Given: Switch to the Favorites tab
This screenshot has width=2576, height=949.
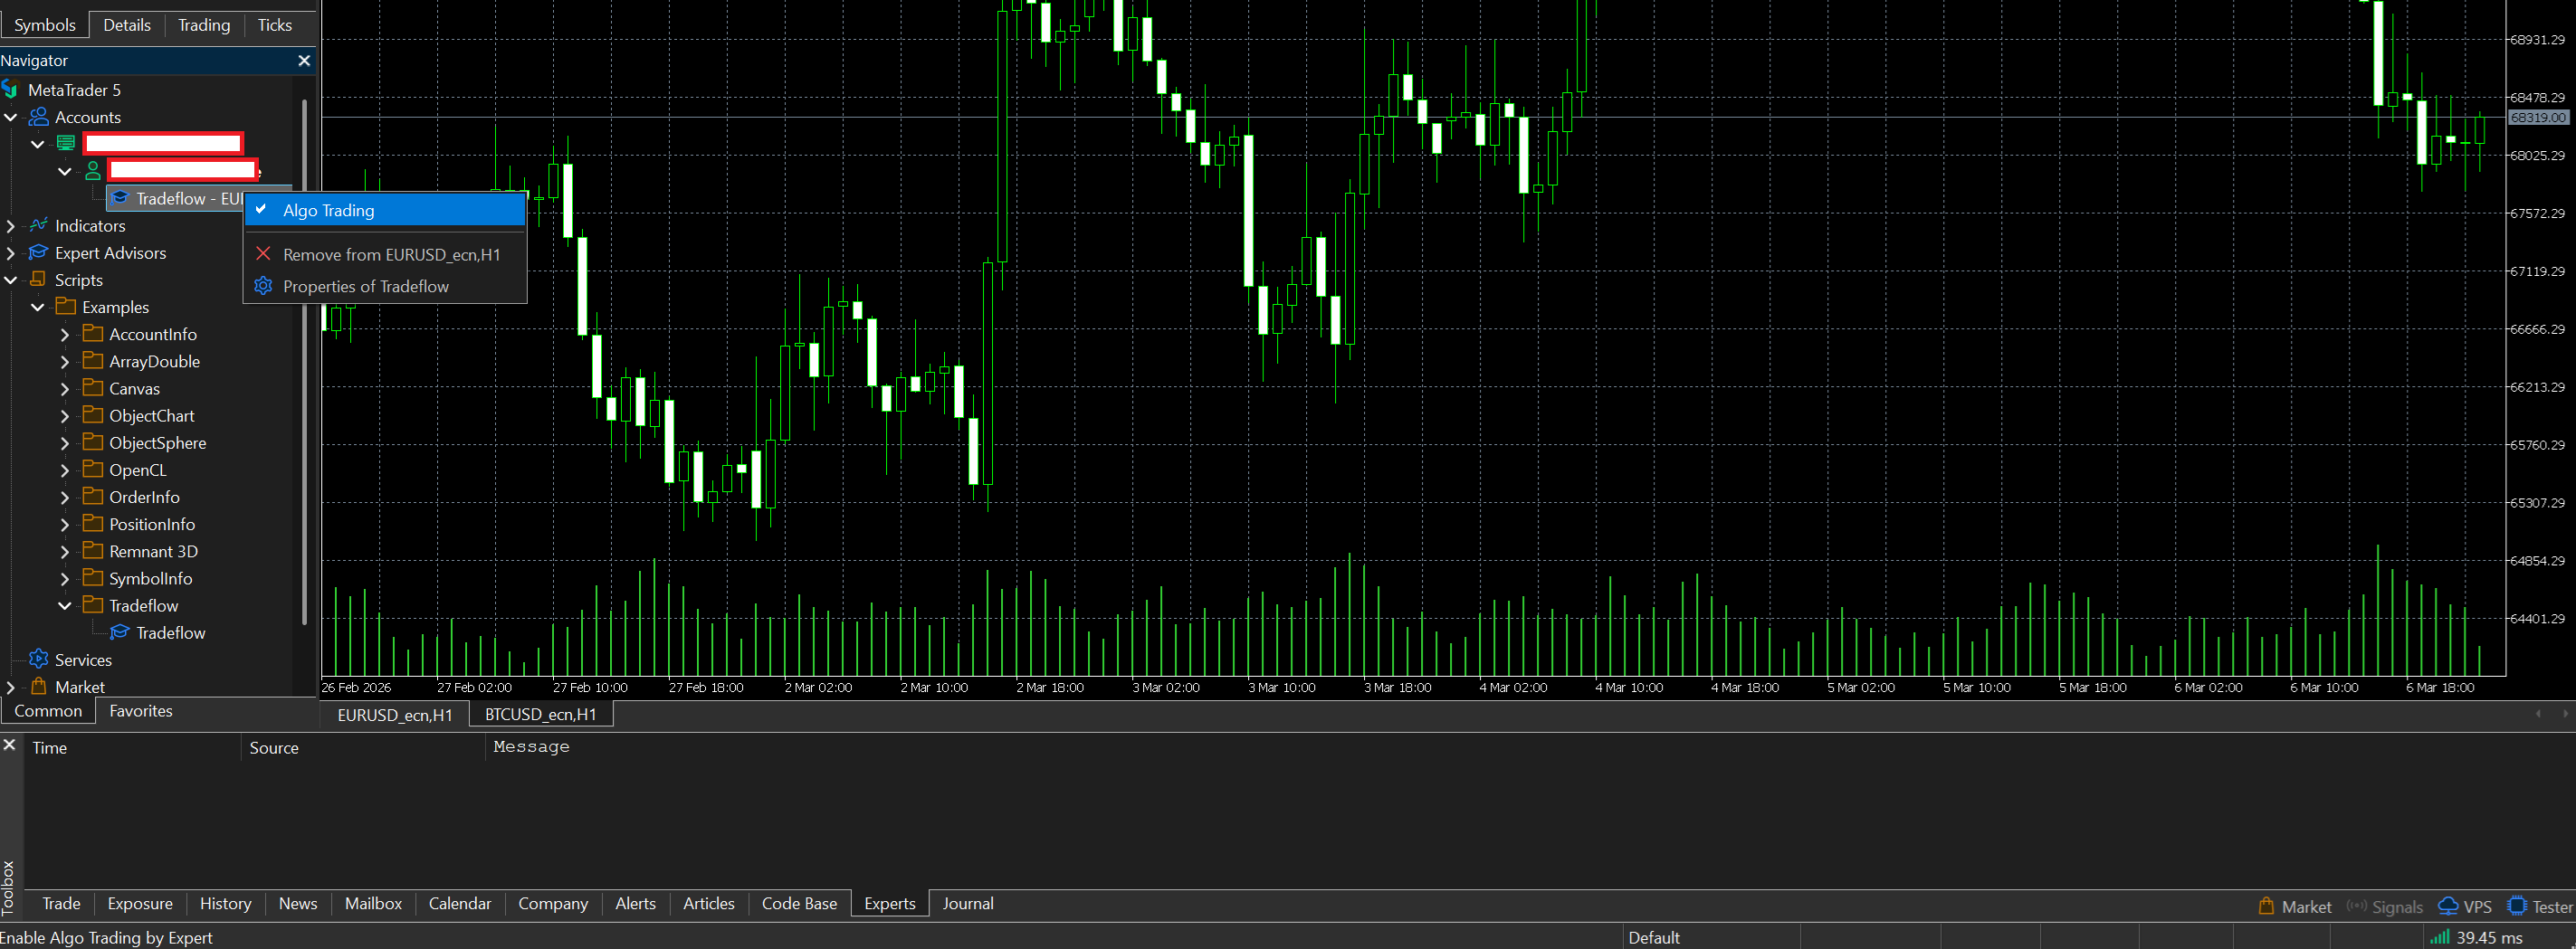Looking at the screenshot, I should pos(141,711).
